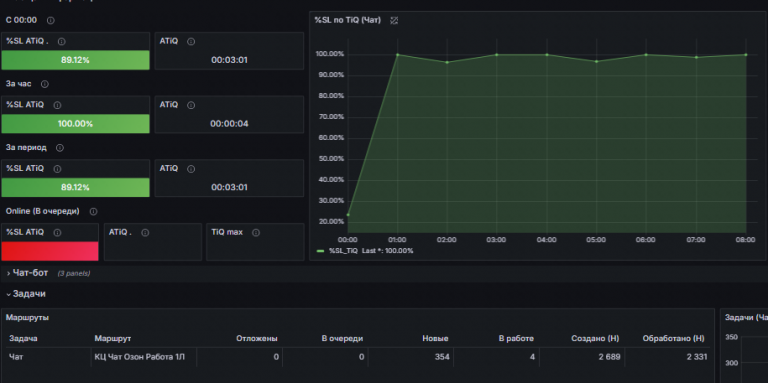This screenshot has height=383, width=768.
Task: Collapse the Задачи row
Action: click(26, 294)
